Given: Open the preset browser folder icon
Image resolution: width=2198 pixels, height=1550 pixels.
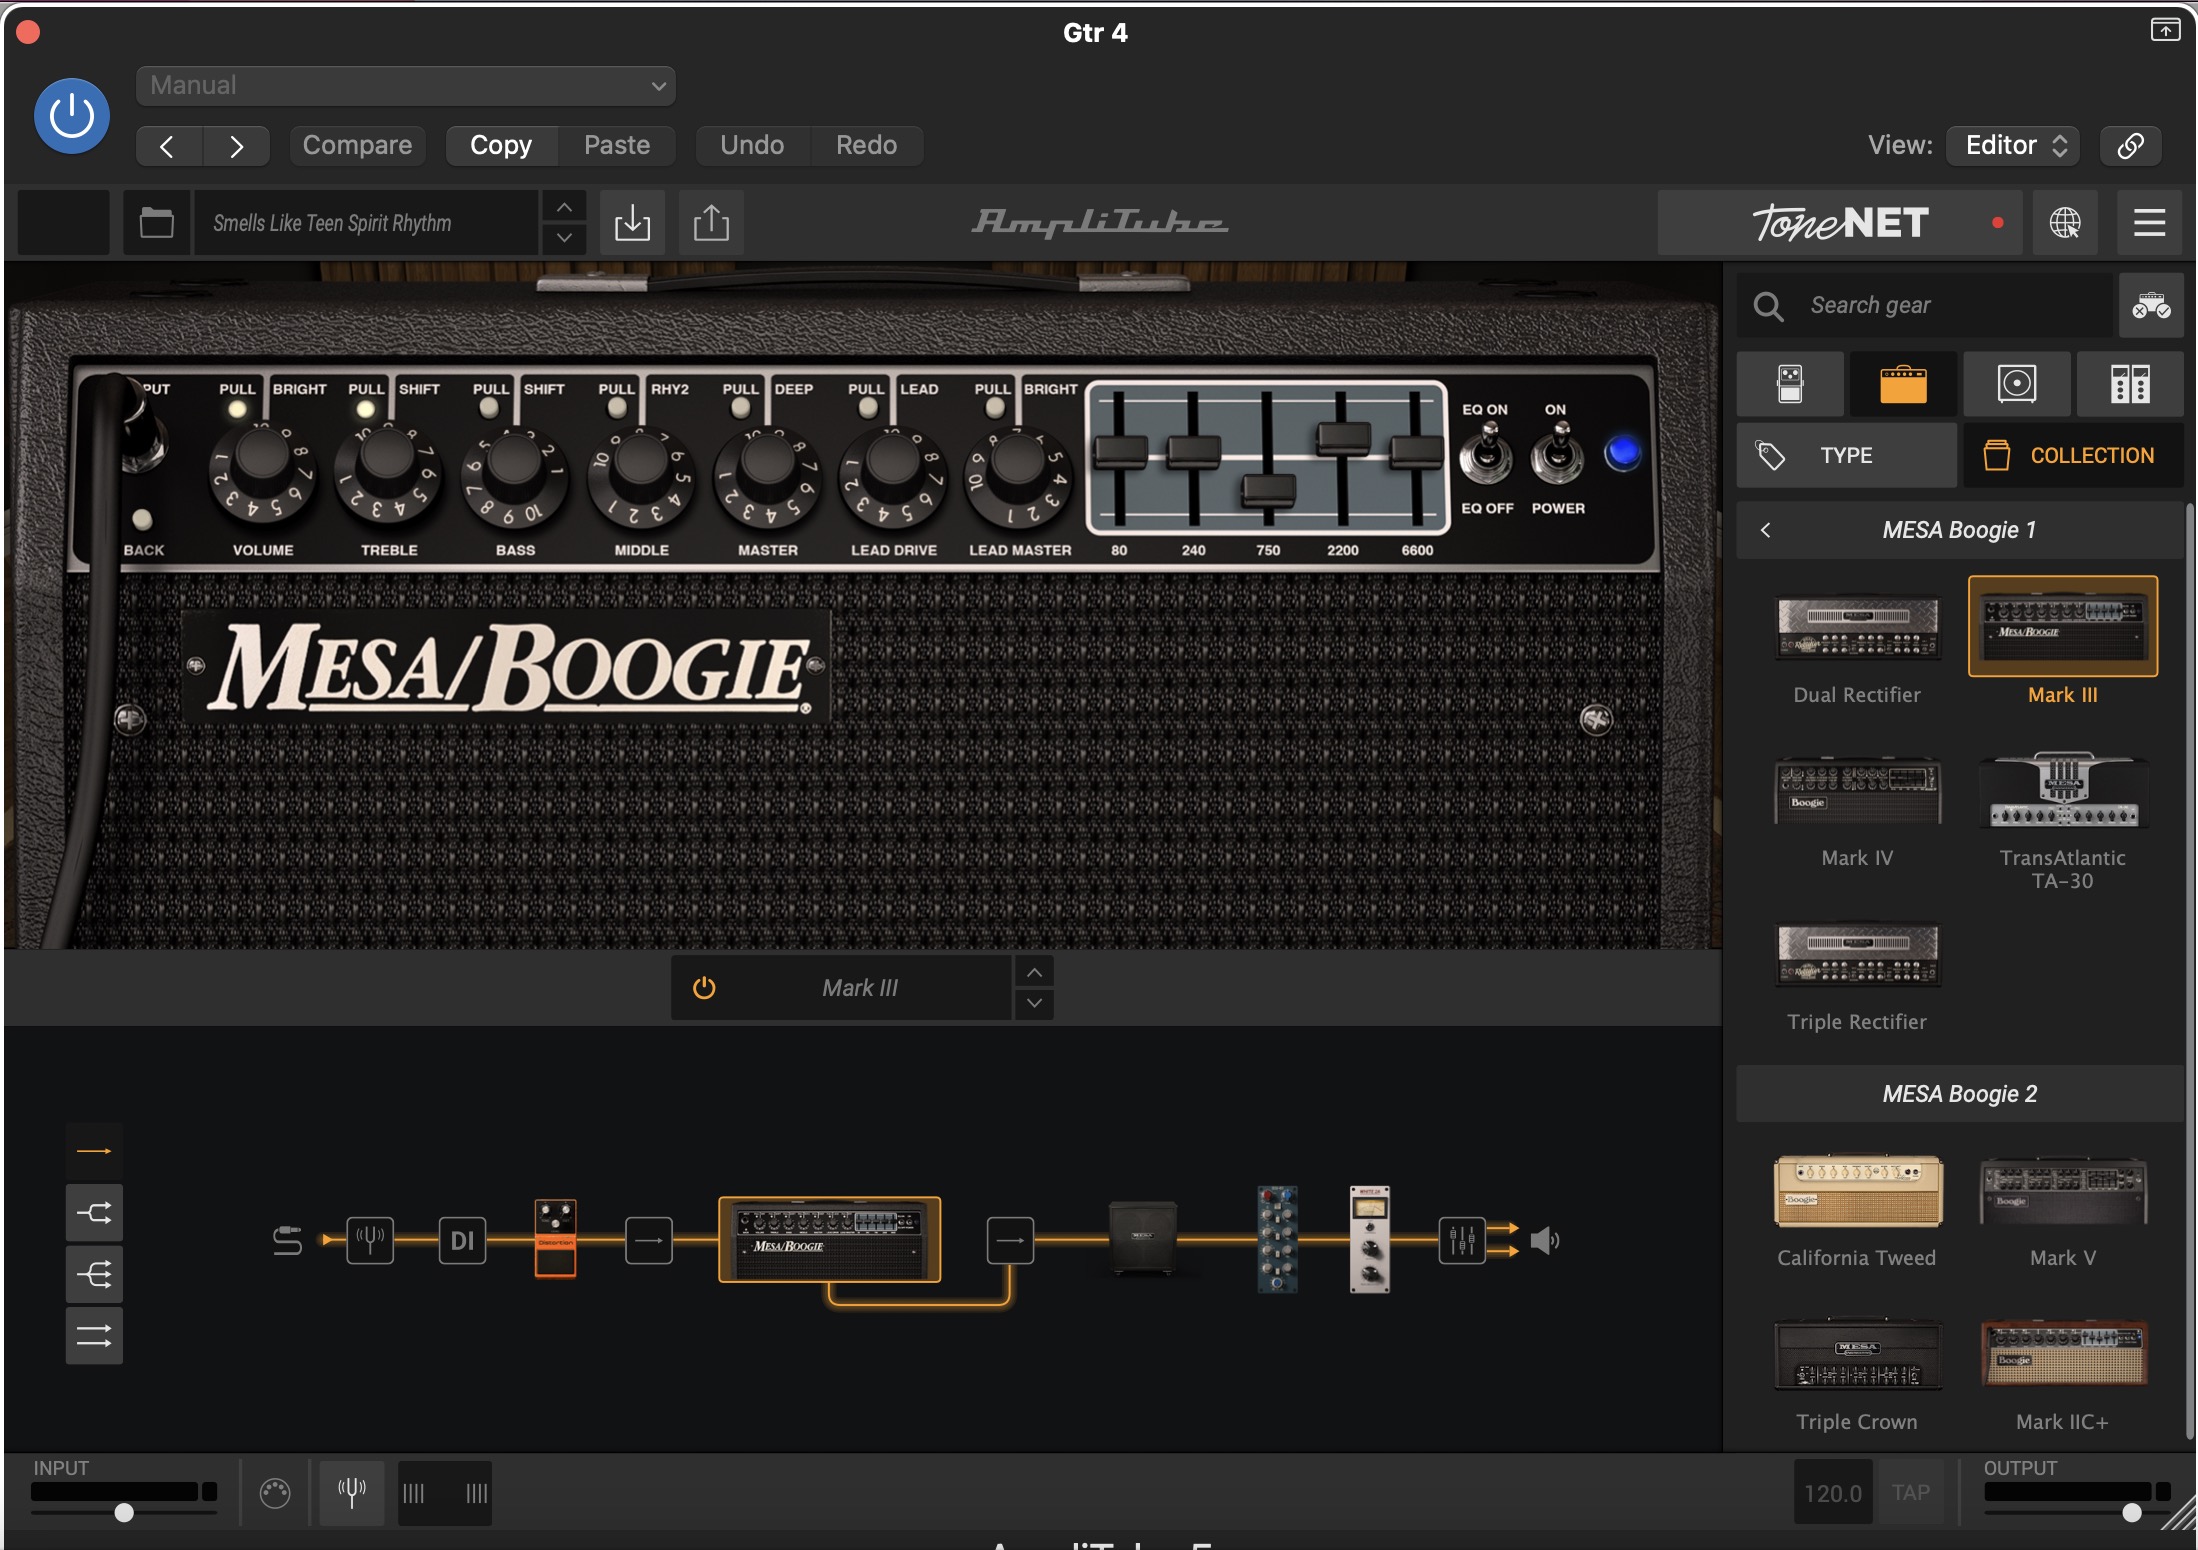Looking at the screenshot, I should tap(156, 222).
